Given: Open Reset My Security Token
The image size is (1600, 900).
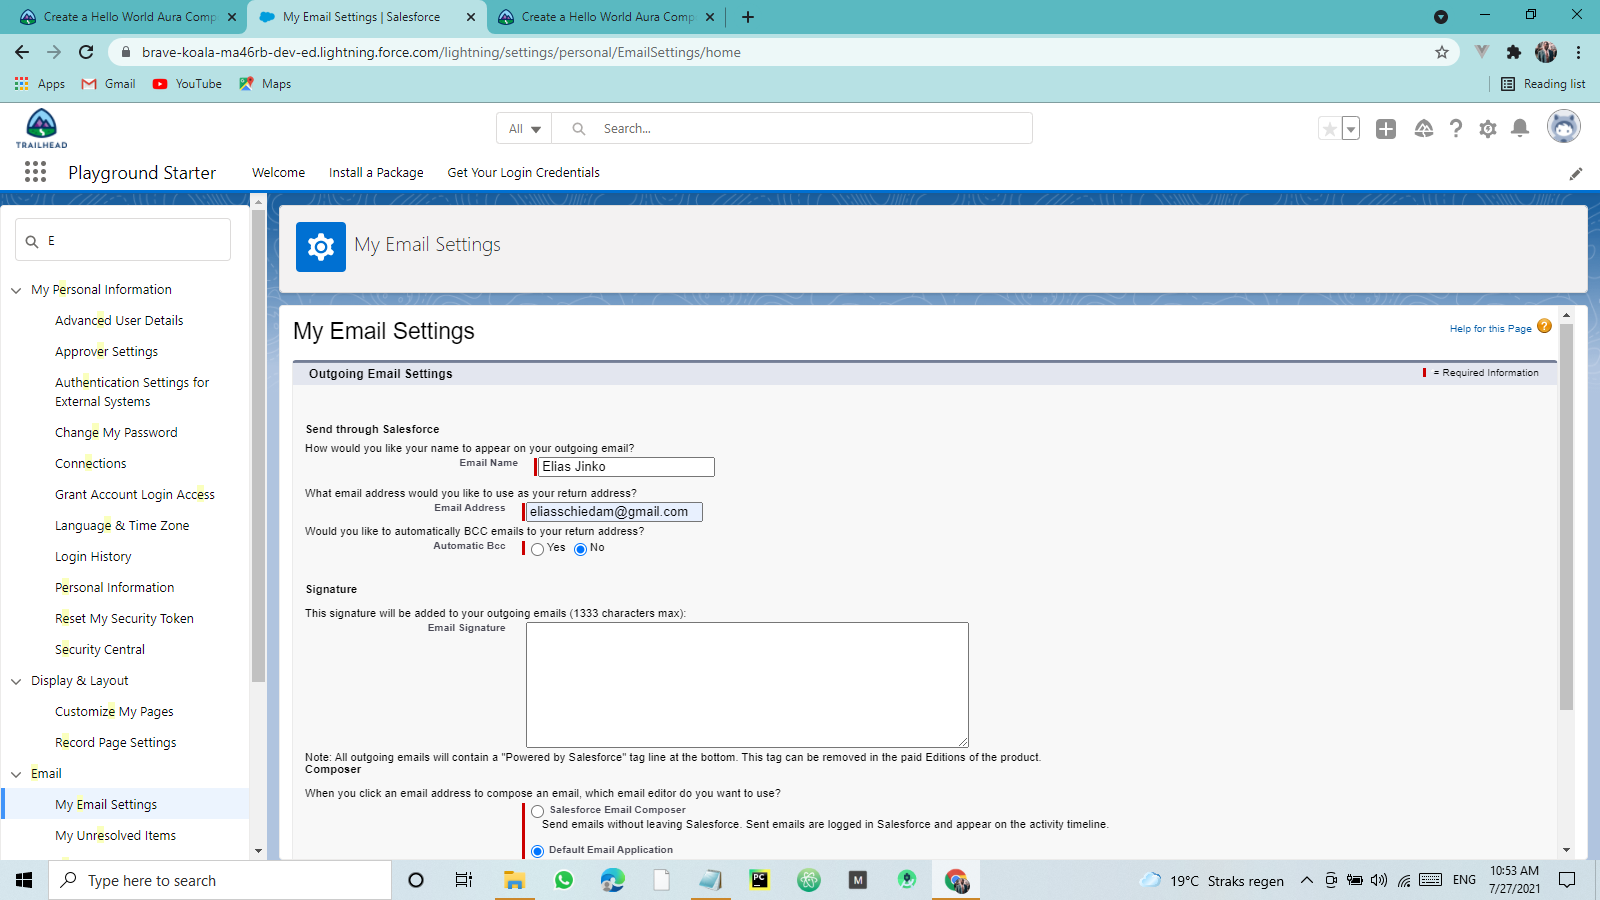Looking at the screenshot, I should tap(124, 619).
